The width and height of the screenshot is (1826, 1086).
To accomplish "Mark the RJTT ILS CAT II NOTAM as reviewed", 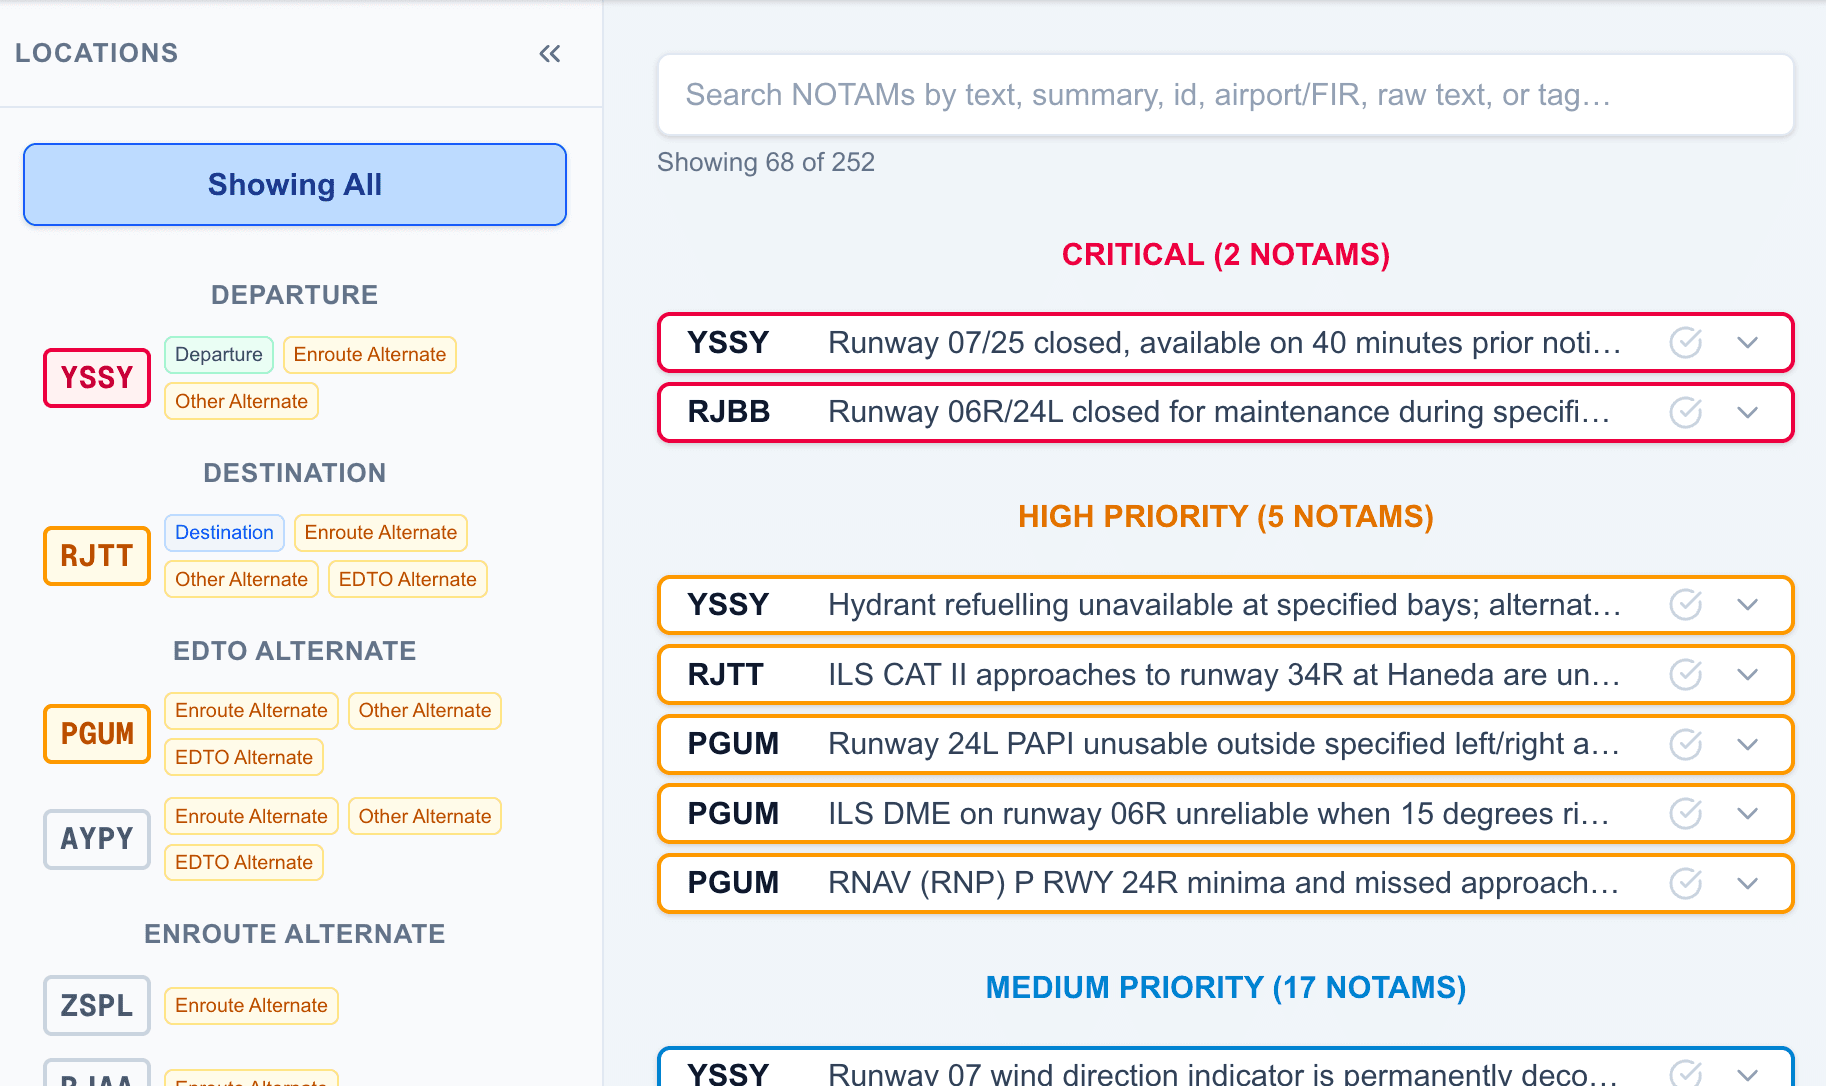I will (x=1685, y=674).
